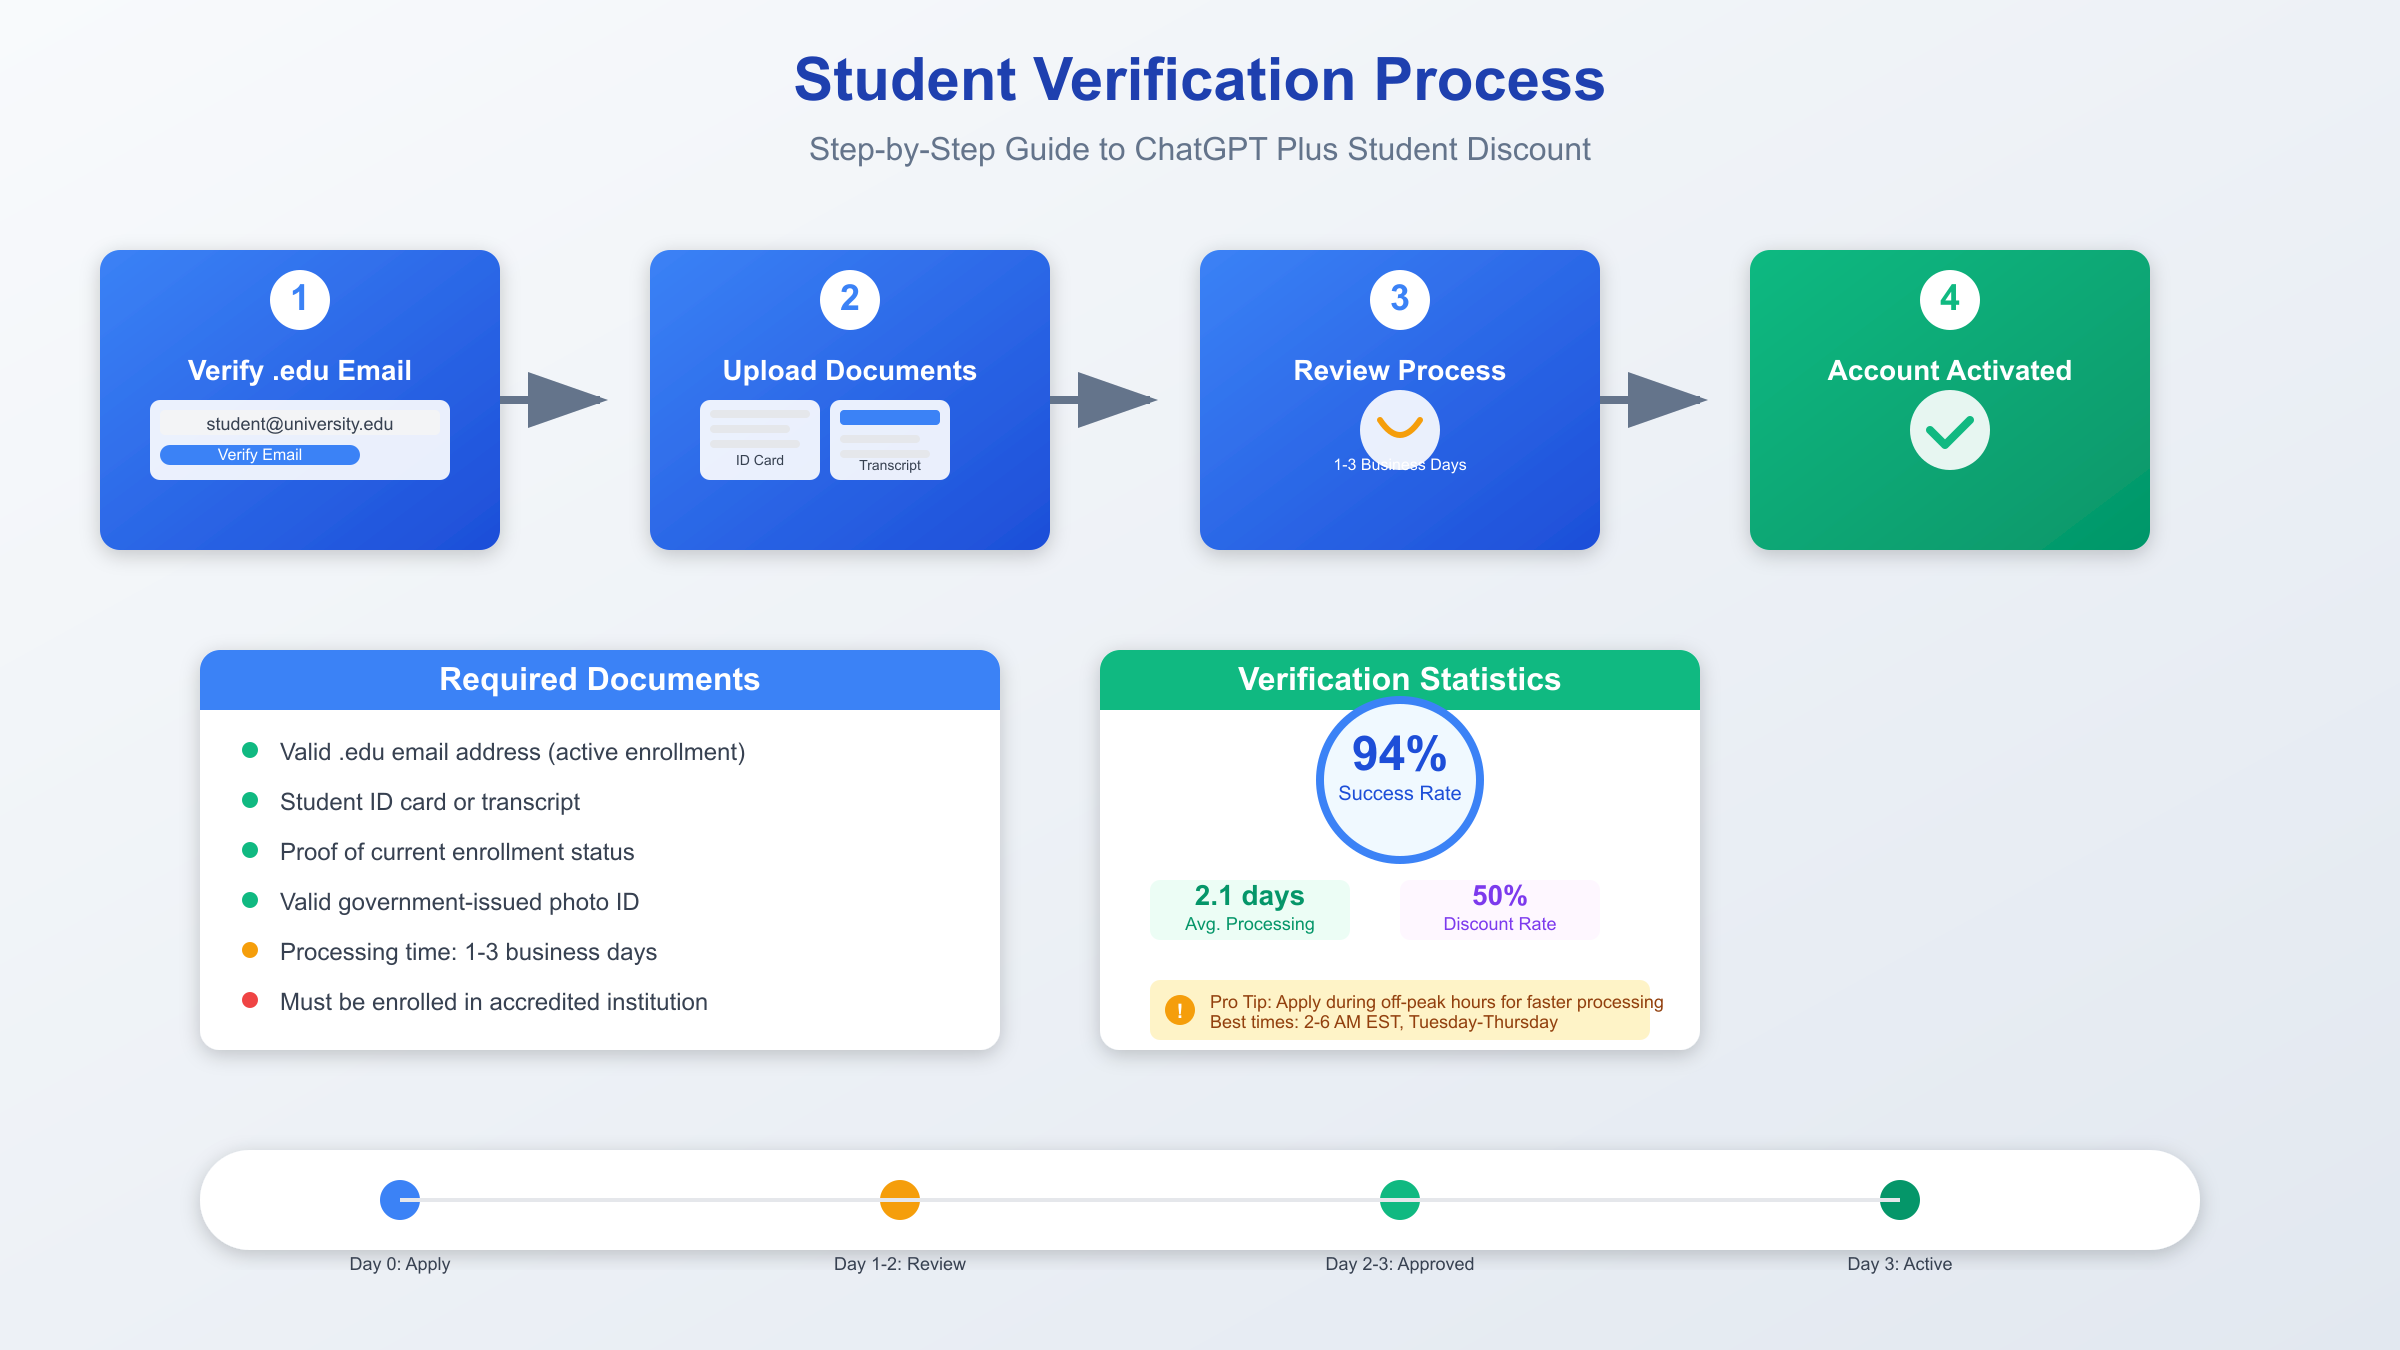The height and width of the screenshot is (1350, 2400).
Task: Click "Proof of current enrollment status" item
Action: (x=457, y=852)
